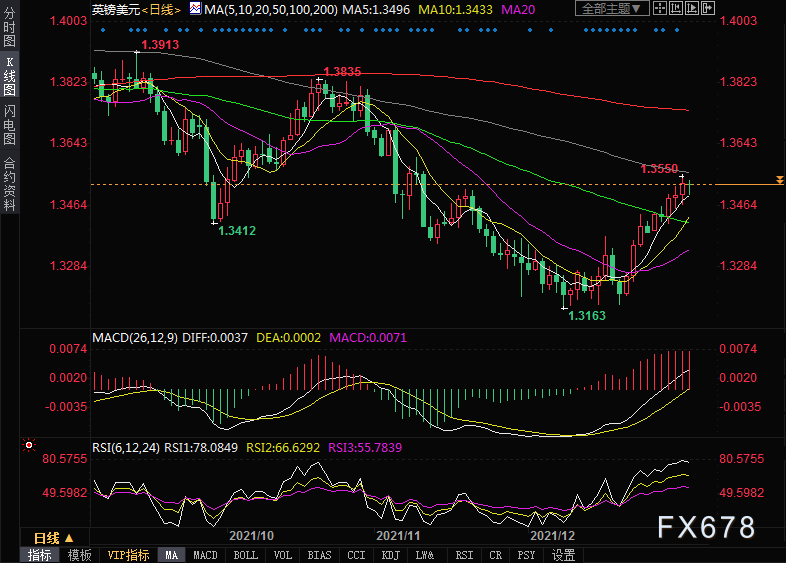The width and height of the screenshot is (786, 563).
Task: Select the BOLL indicator button
Action: click(x=246, y=555)
